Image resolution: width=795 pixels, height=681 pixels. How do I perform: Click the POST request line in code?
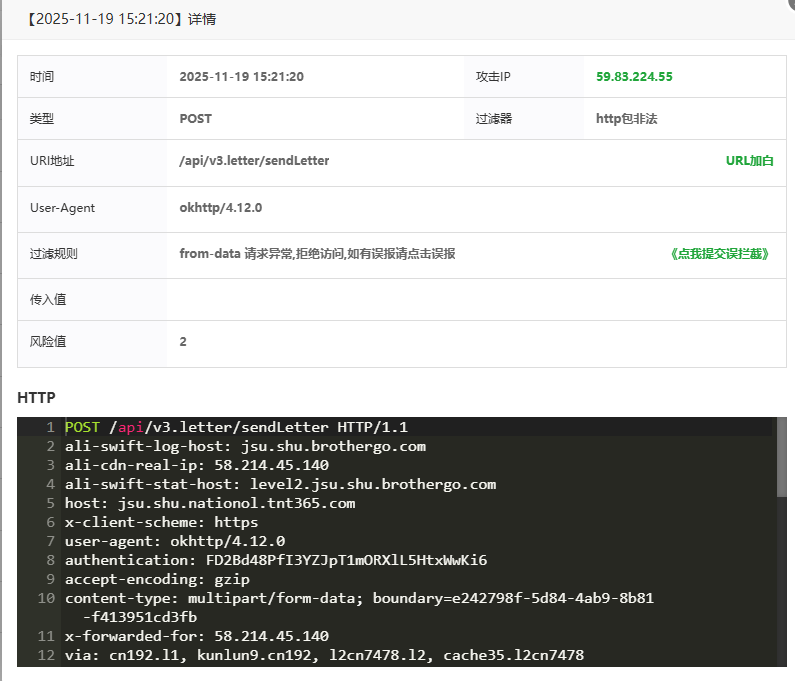pyautogui.click(x=236, y=427)
